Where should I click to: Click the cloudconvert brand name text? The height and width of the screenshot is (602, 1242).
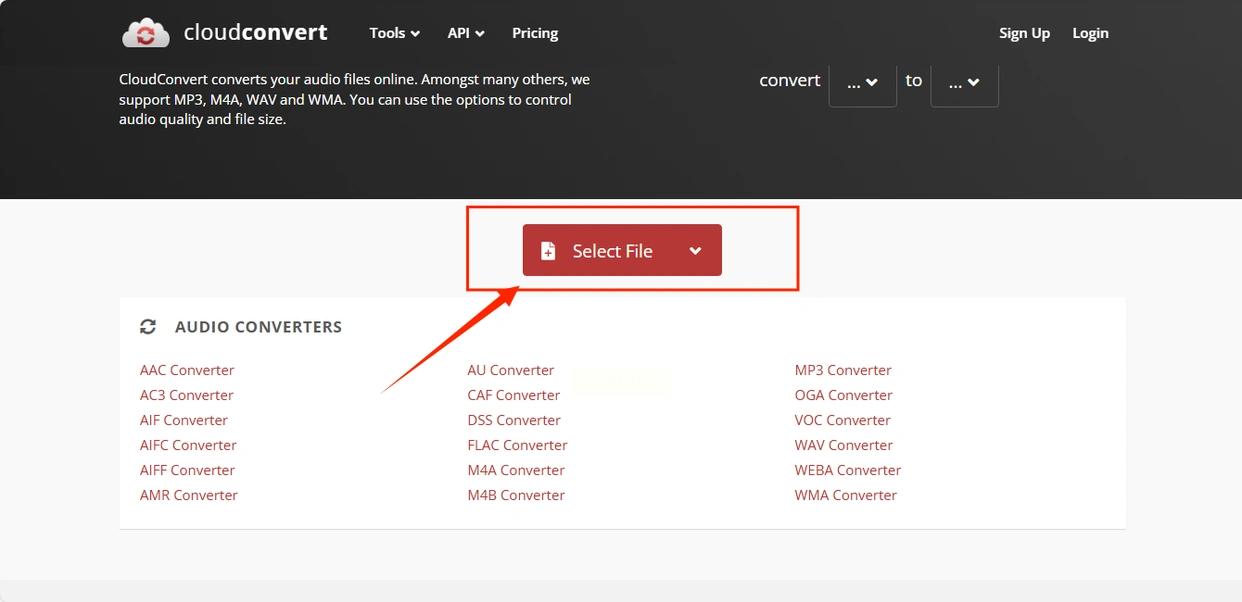pos(256,32)
